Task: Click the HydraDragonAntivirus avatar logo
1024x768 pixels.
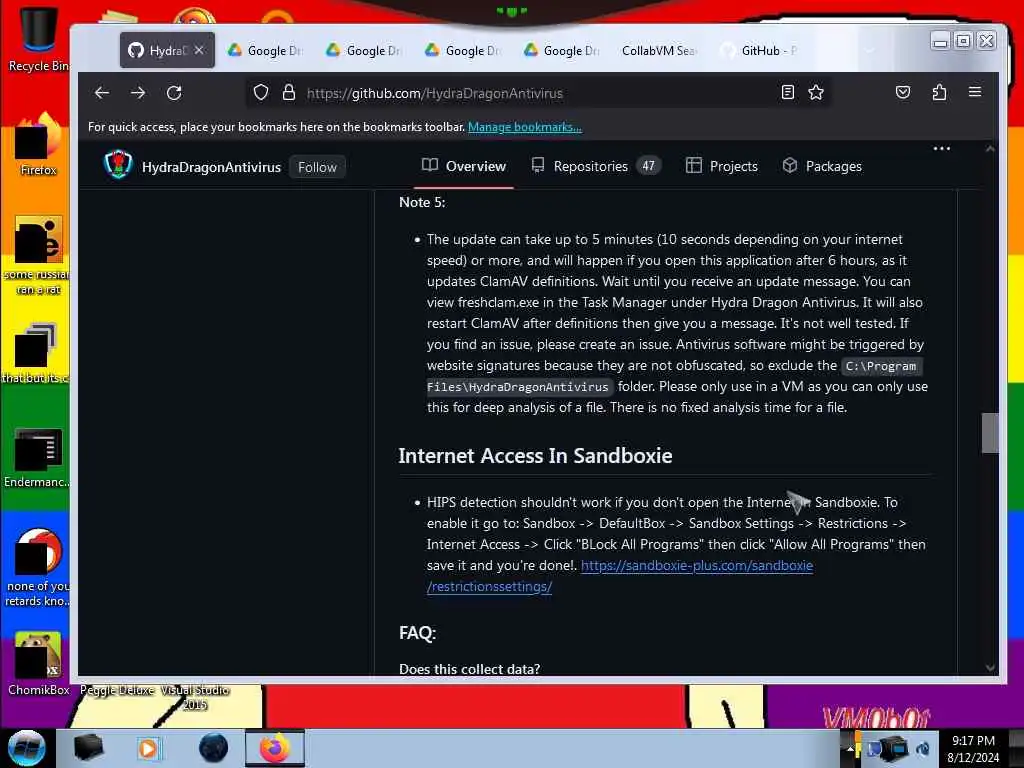Action: pyautogui.click(x=118, y=165)
